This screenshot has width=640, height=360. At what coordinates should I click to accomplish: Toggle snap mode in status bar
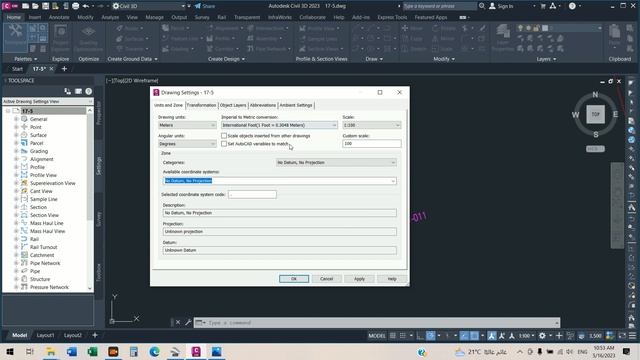tap(403, 336)
